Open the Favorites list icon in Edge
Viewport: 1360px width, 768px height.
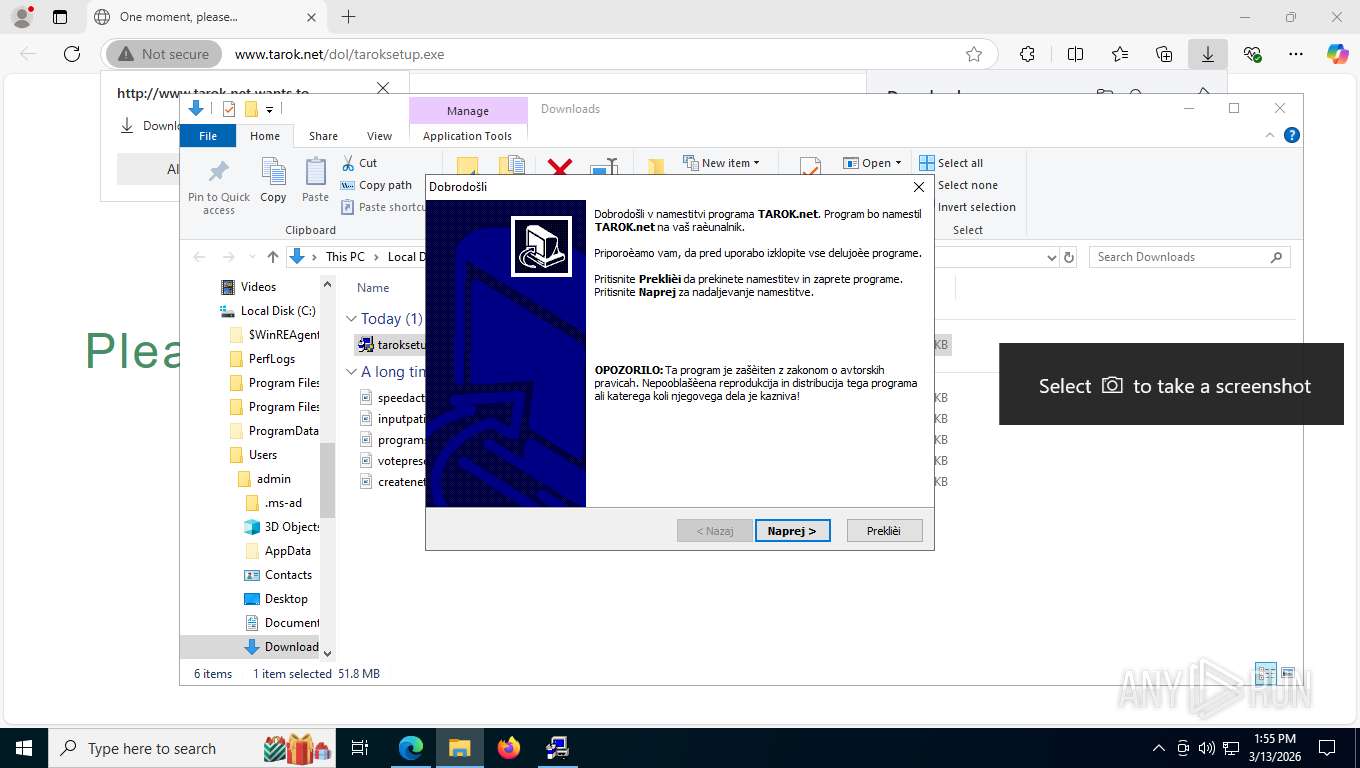tap(1120, 54)
